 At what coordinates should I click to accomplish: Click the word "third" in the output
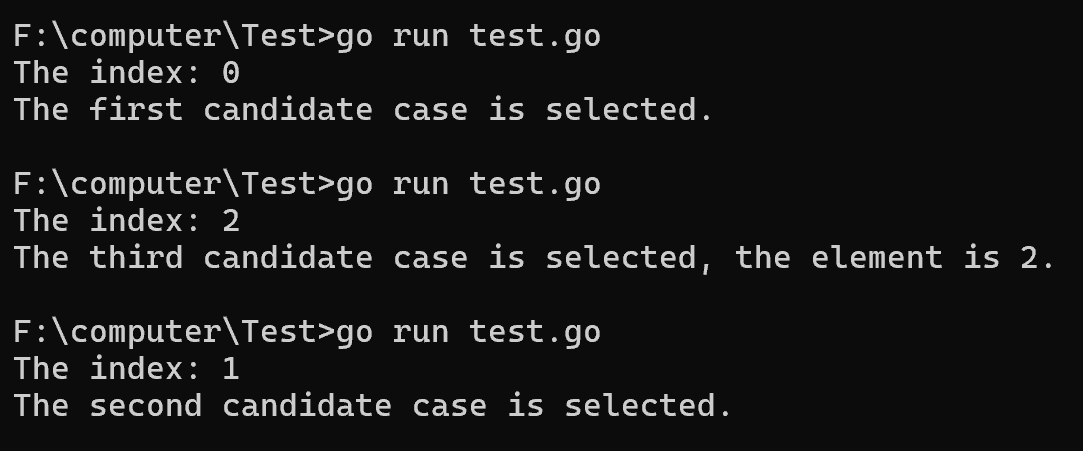point(137,258)
